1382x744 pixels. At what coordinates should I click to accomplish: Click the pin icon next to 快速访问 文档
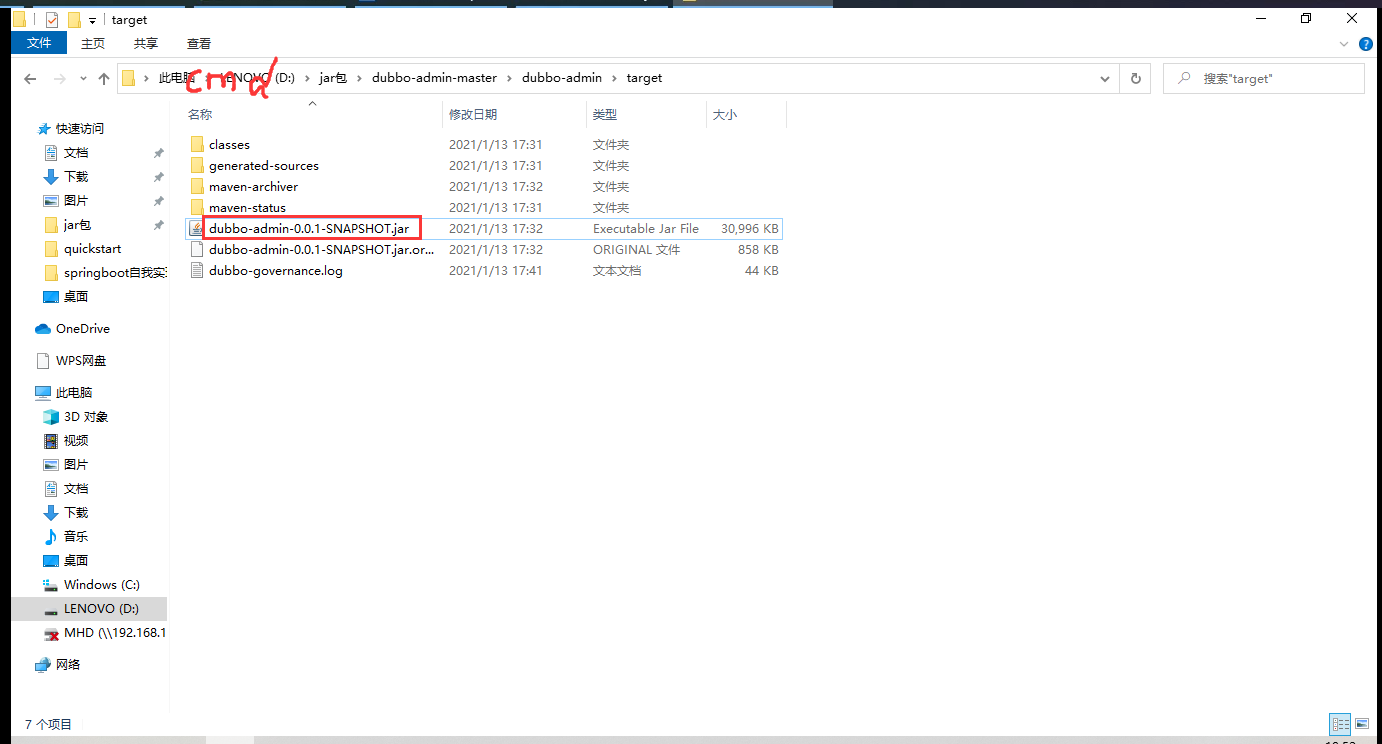coord(158,153)
